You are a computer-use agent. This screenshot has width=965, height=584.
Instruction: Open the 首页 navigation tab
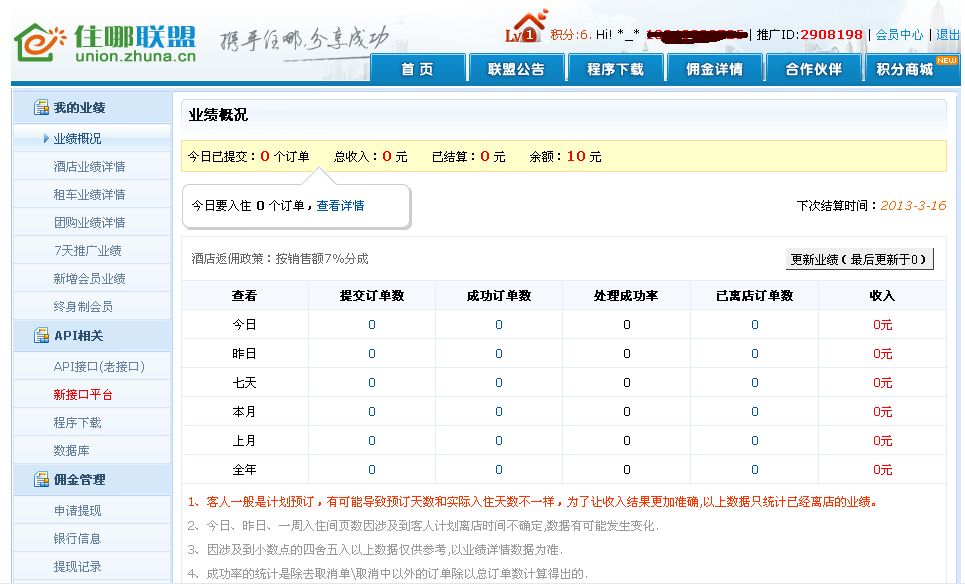pyautogui.click(x=417, y=69)
